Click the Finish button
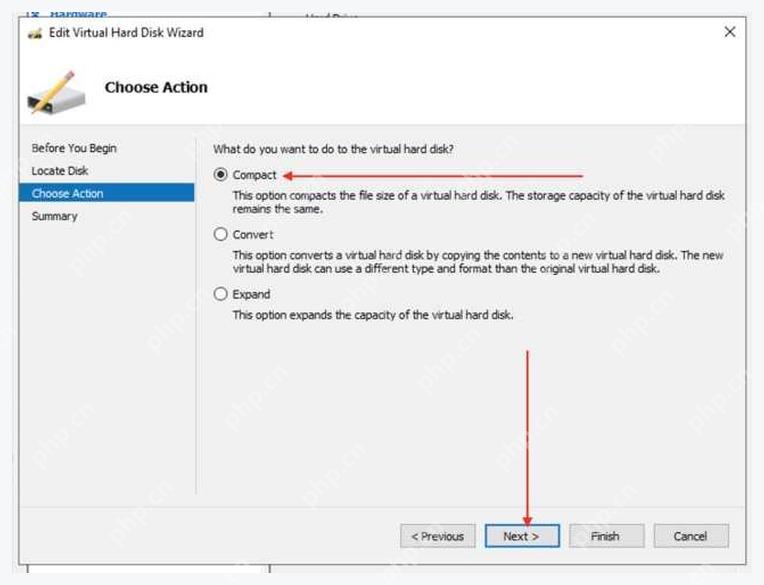The height and width of the screenshot is (585, 764). 606,536
